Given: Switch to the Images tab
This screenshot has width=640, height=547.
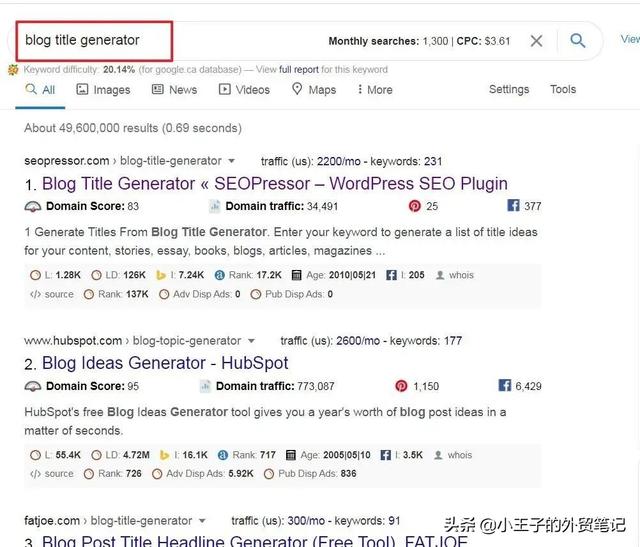Looking at the screenshot, I should click(x=103, y=89).
